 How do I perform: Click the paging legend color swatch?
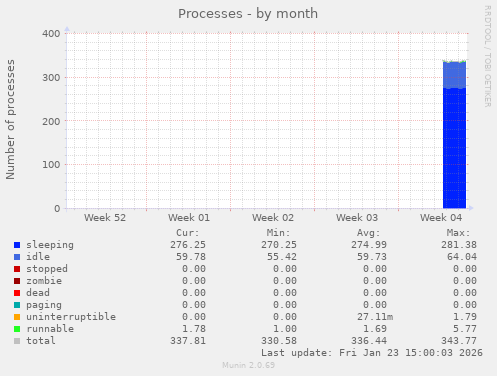point(17,305)
